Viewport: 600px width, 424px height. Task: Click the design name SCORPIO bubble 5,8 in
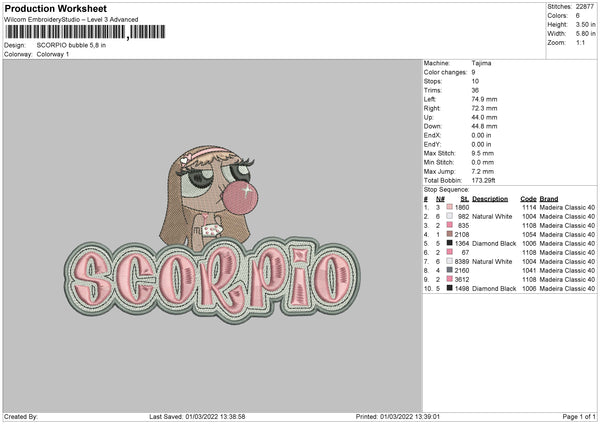[71, 45]
